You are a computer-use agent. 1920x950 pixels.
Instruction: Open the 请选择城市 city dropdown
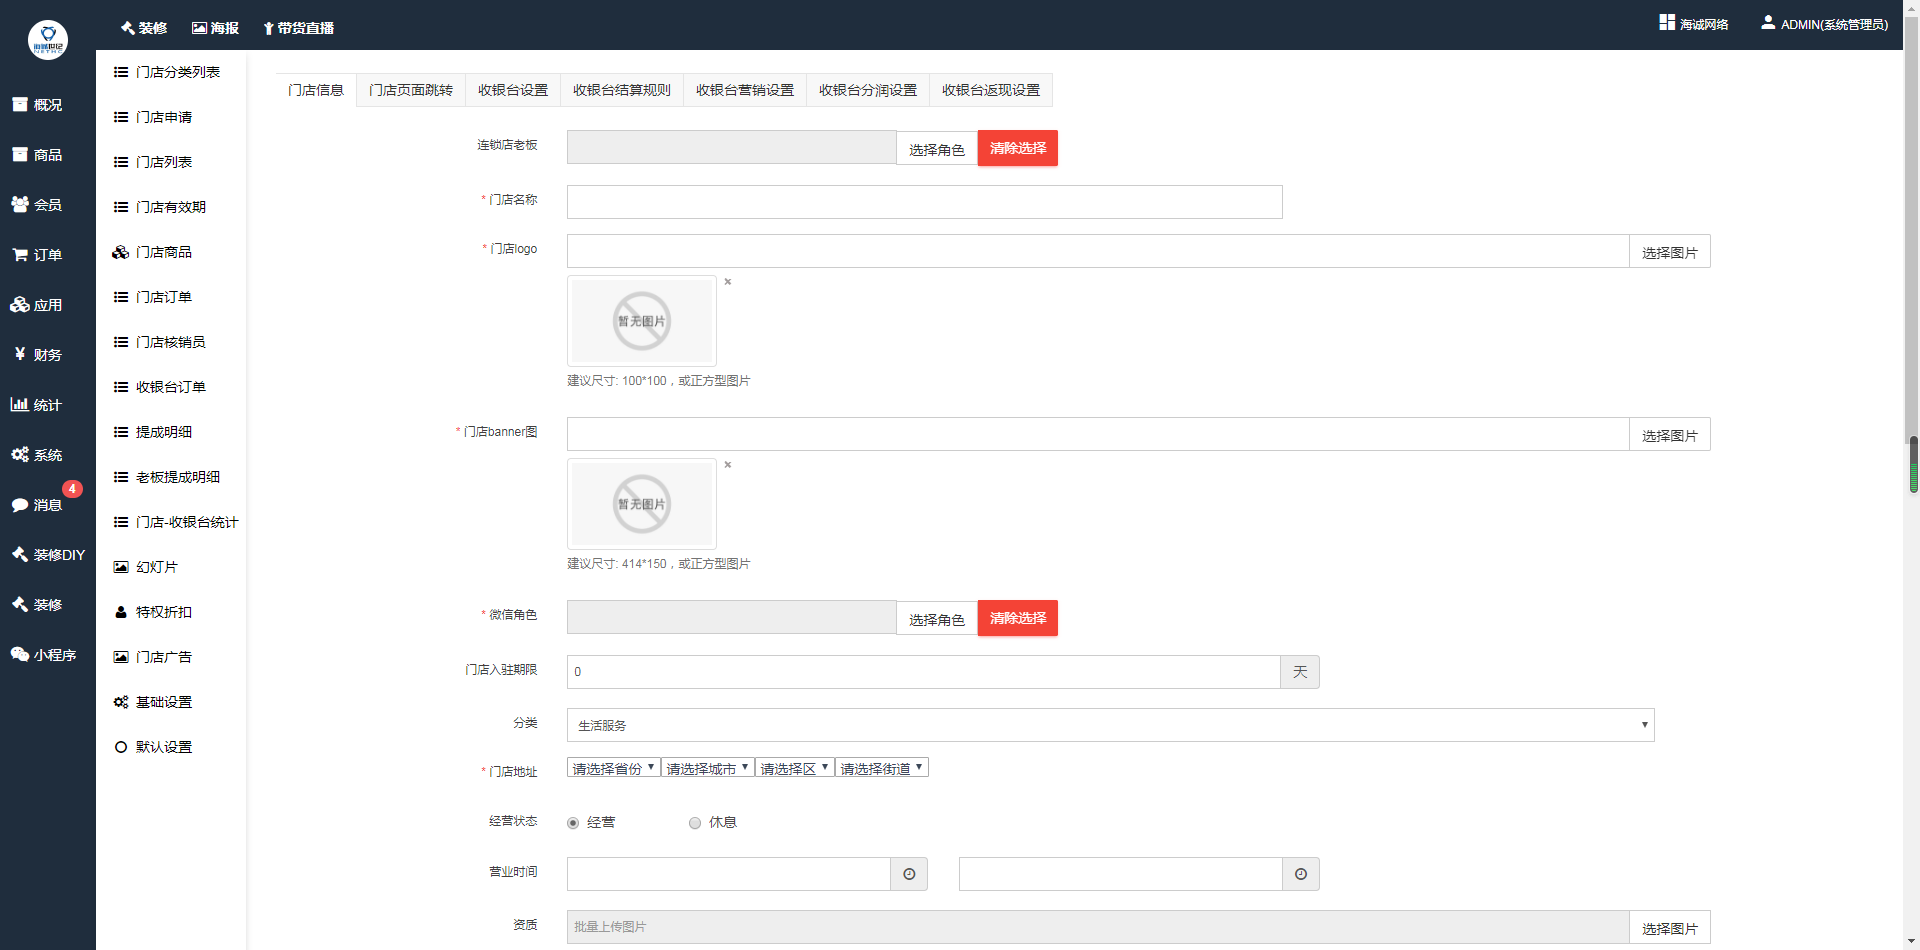click(x=708, y=768)
